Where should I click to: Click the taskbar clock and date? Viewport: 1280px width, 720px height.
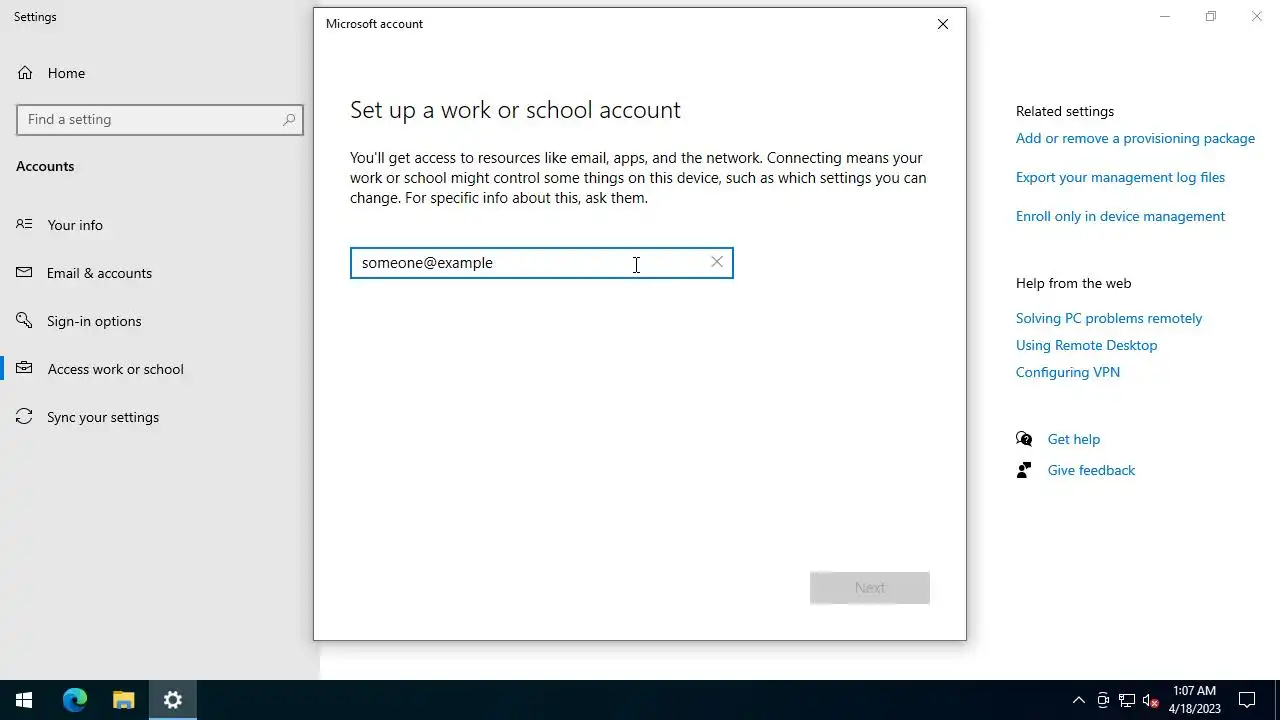[1195, 700]
